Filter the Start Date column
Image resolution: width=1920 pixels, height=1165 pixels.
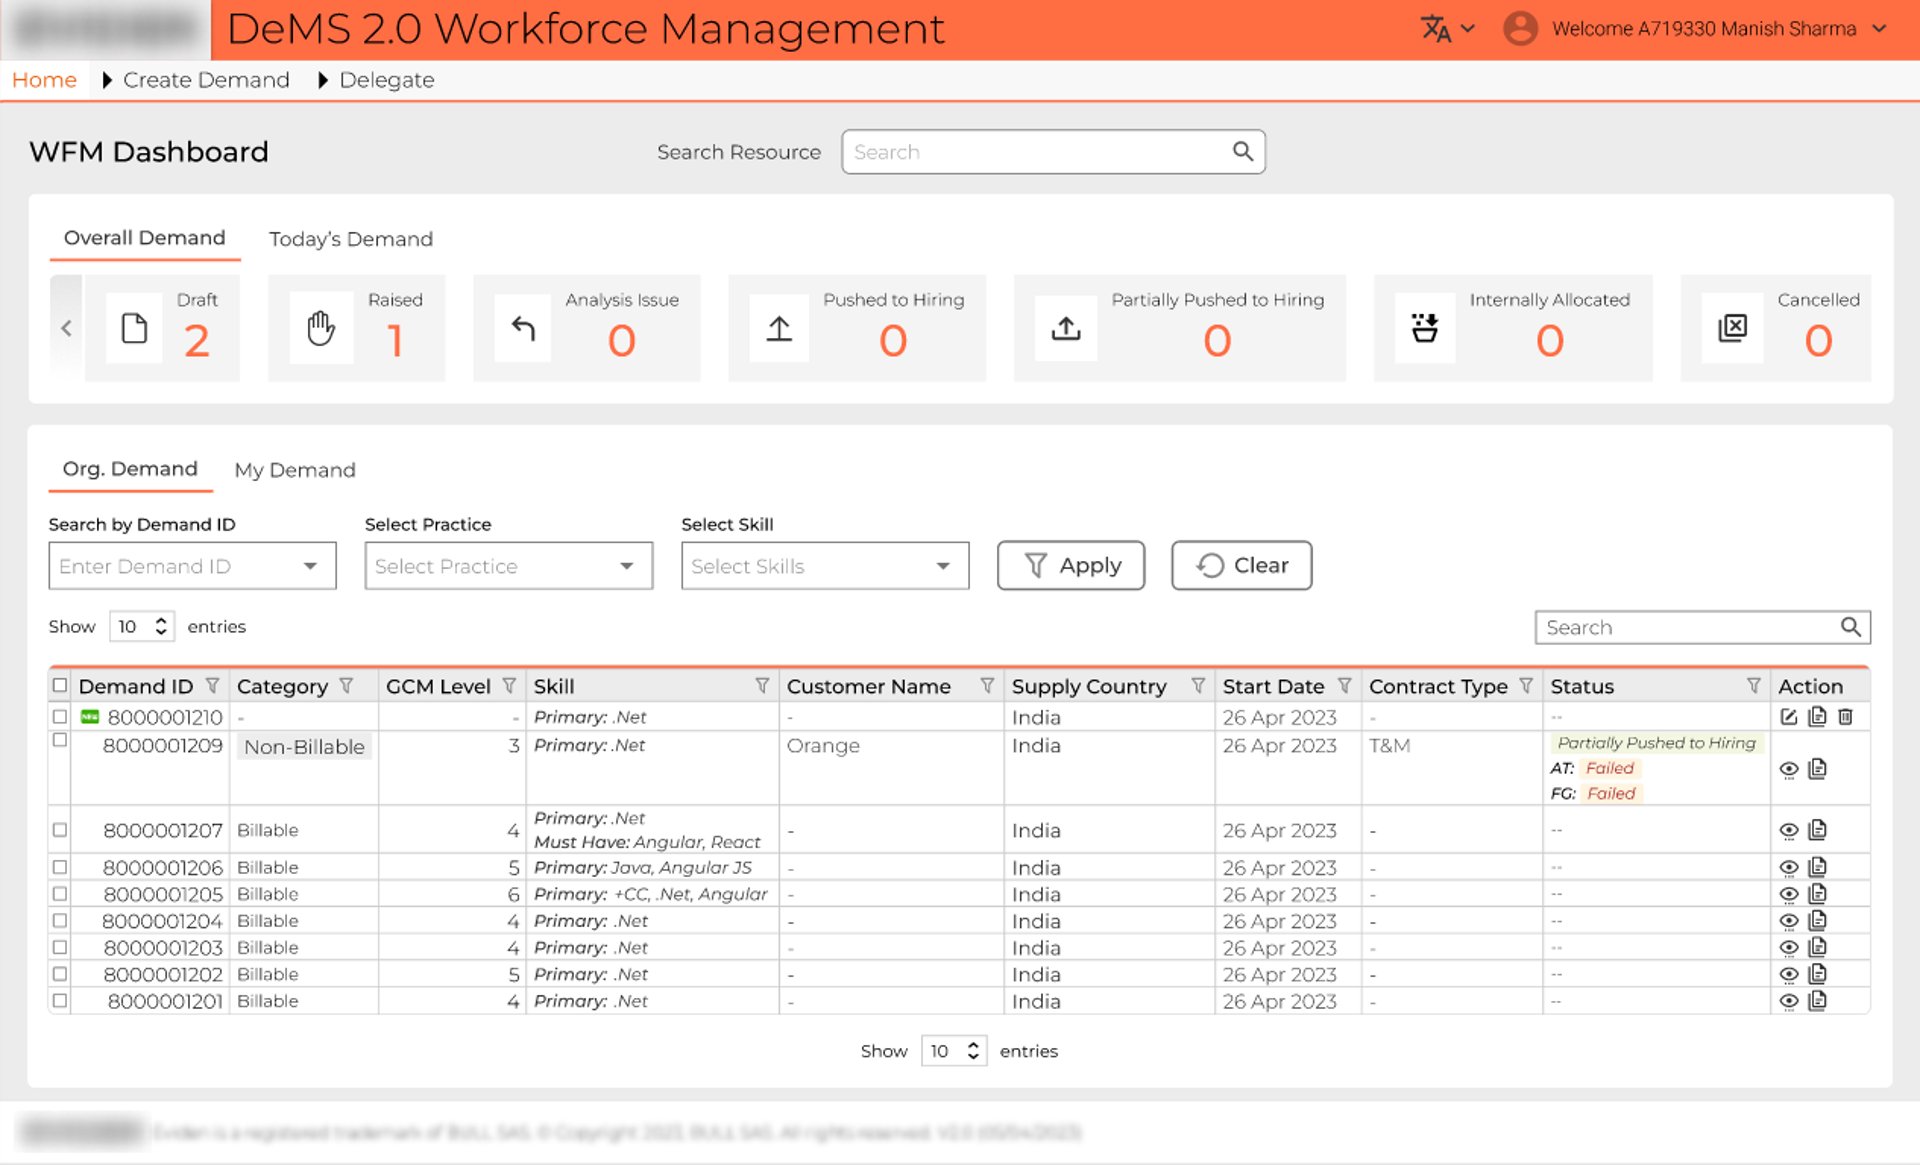pyautogui.click(x=1344, y=686)
